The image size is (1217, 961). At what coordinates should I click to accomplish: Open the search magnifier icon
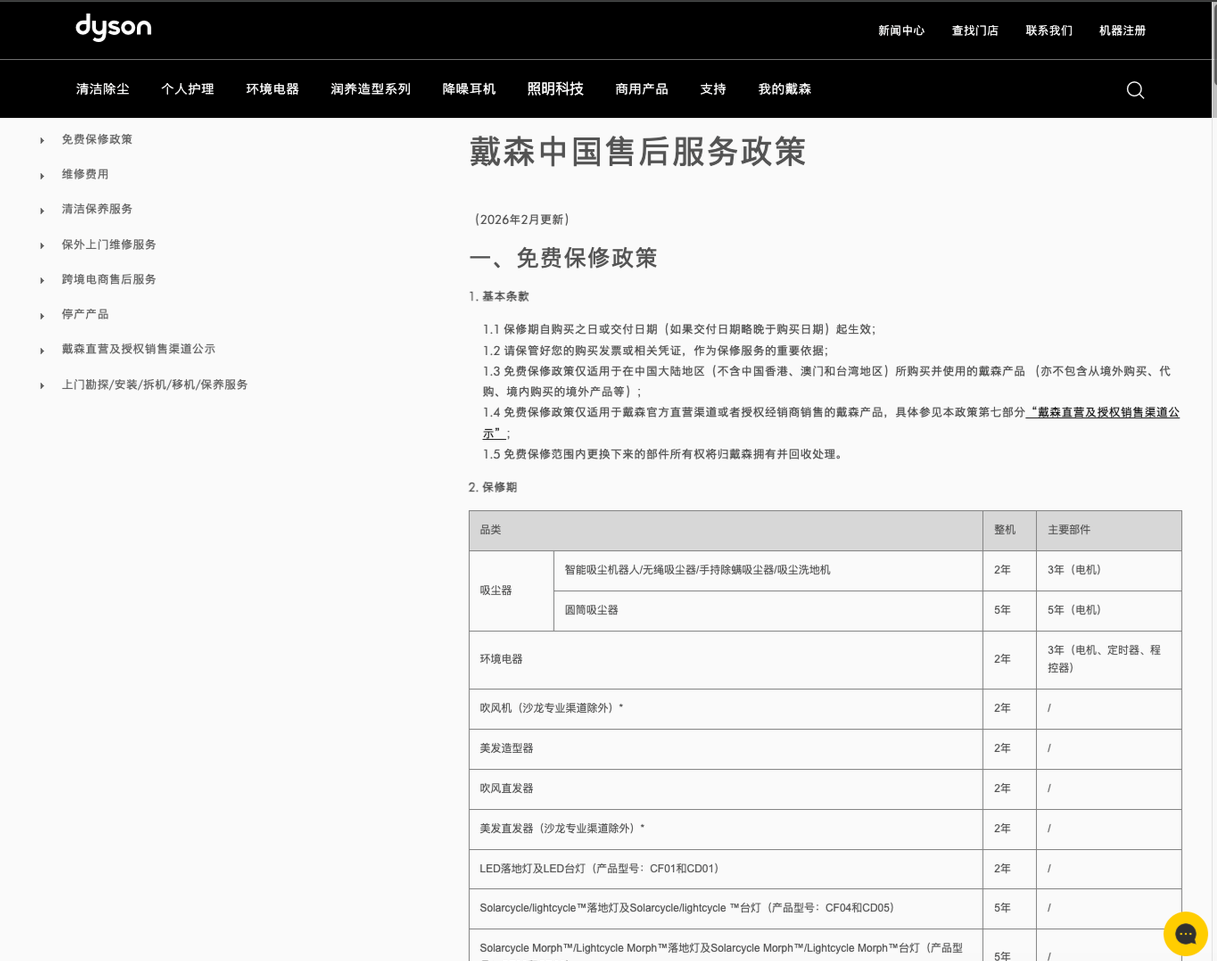coord(1135,90)
